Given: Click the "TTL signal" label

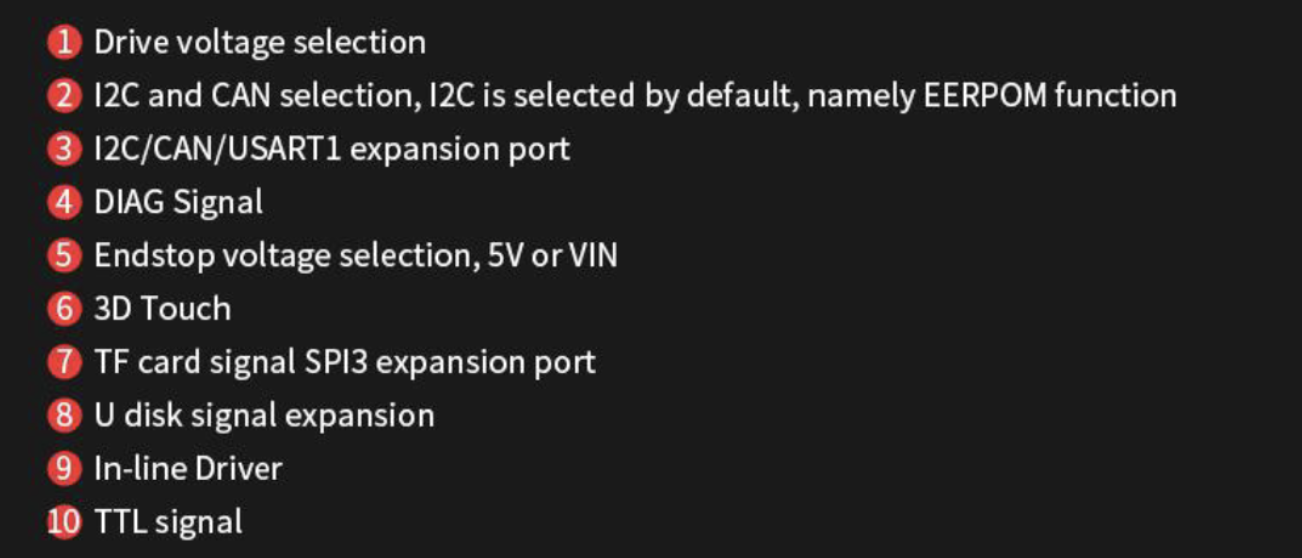Looking at the screenshot, I should [168, 522].
